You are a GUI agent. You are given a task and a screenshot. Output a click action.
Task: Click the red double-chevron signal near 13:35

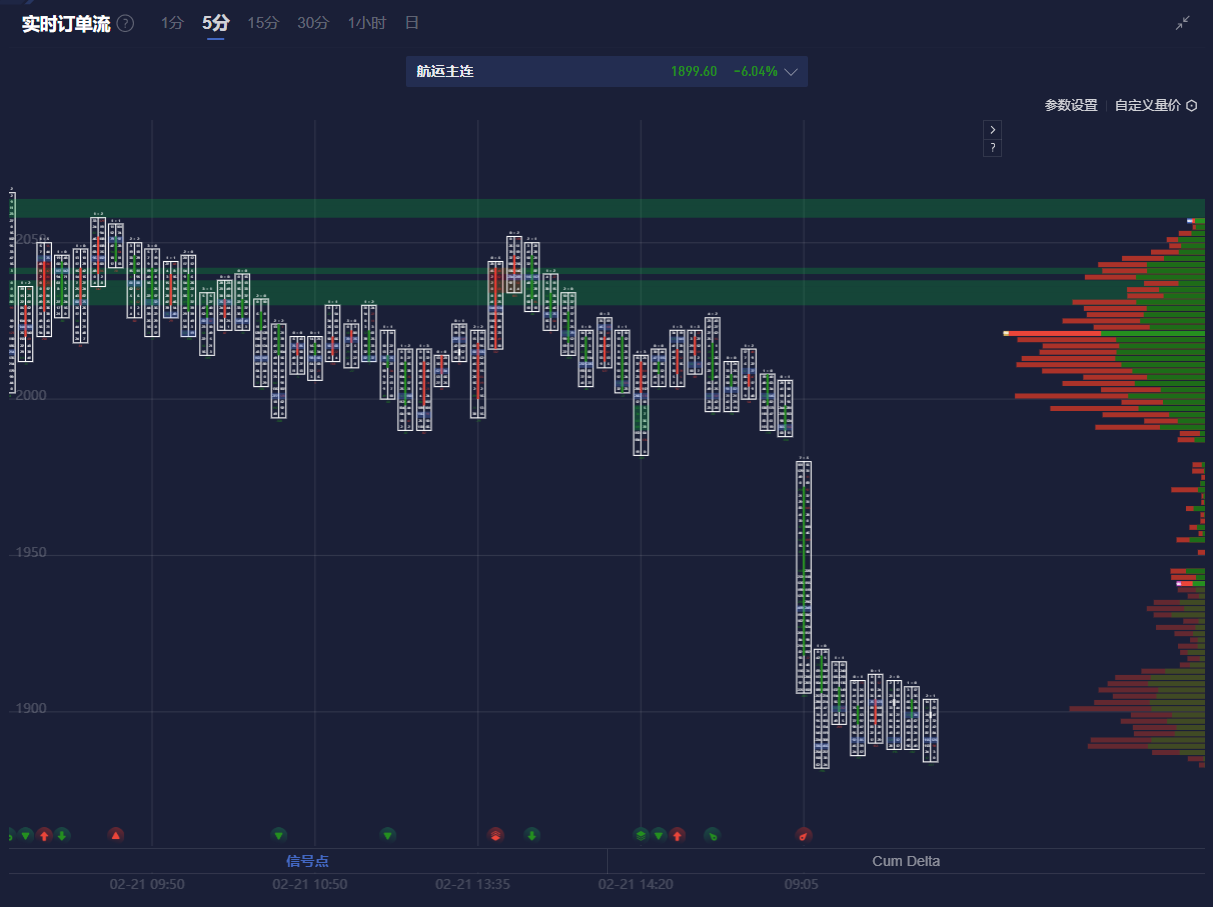496,834
